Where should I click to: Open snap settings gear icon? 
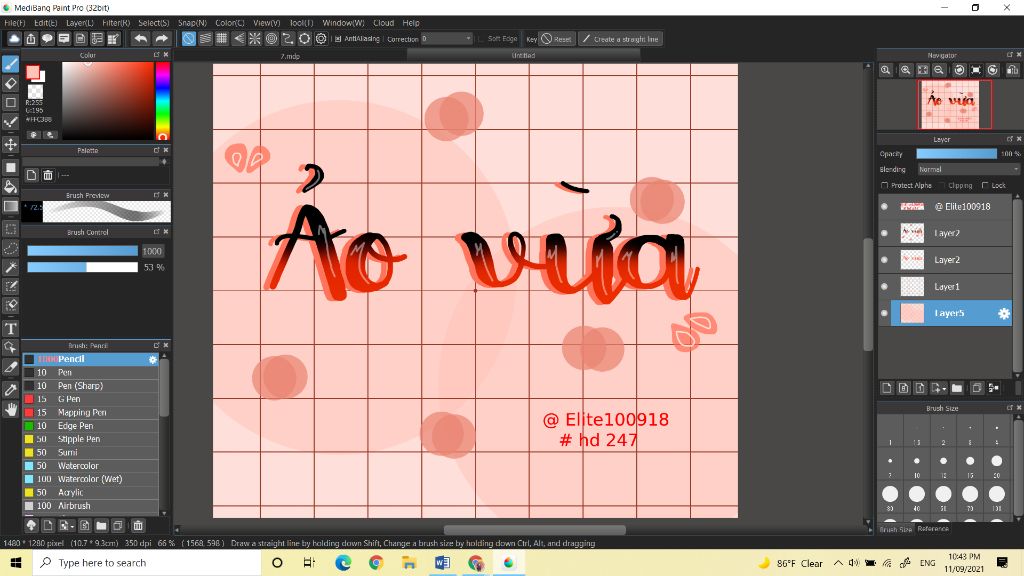coord(321,39)
